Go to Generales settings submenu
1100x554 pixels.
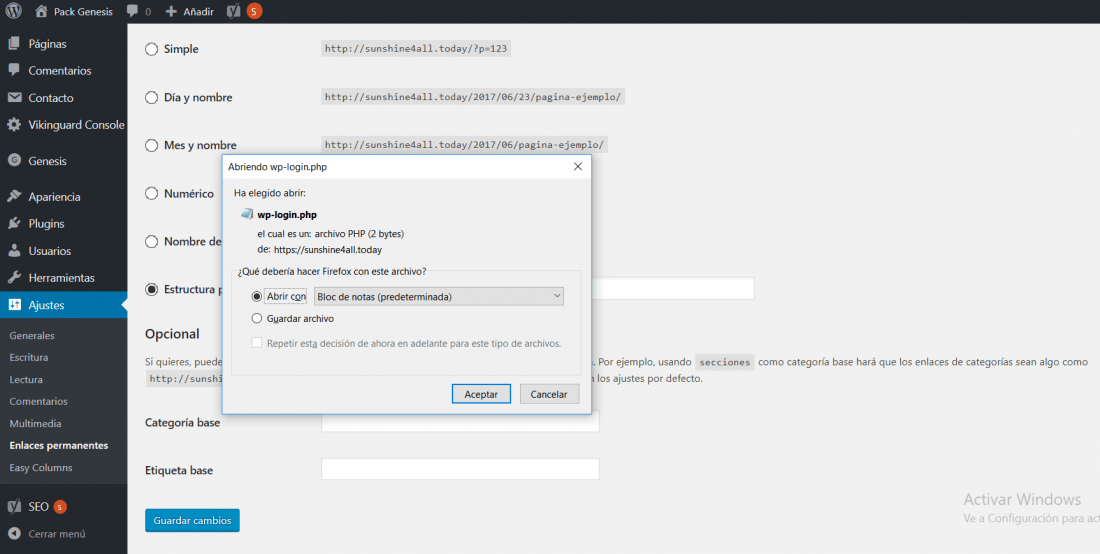32,335
